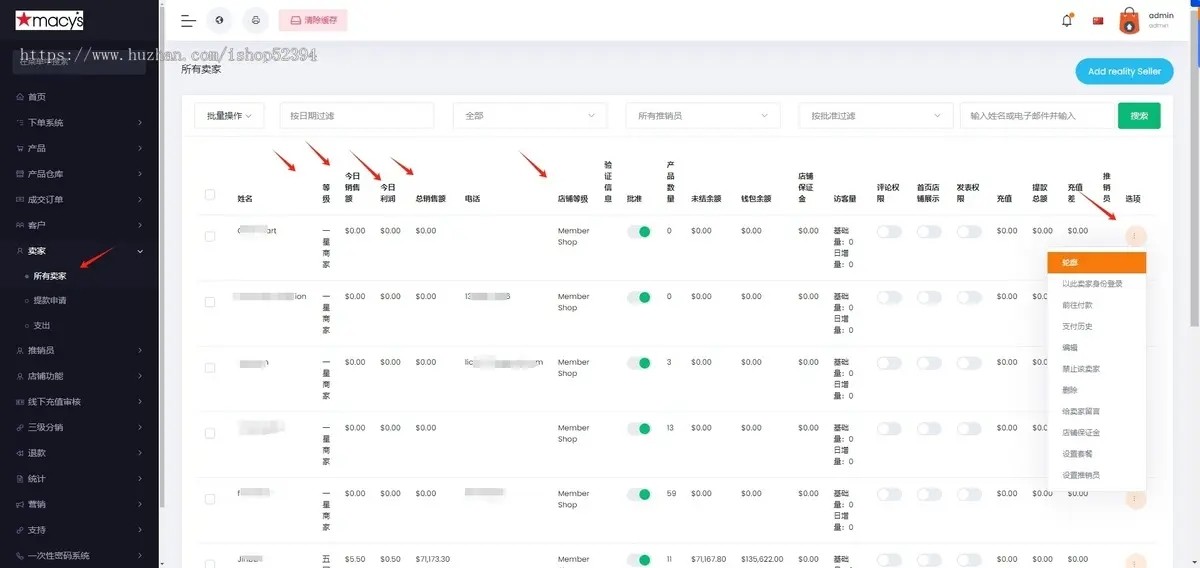Select 以此卖家身份登录 from context menu
The image size is (1200, 568).
point(1092,284)
